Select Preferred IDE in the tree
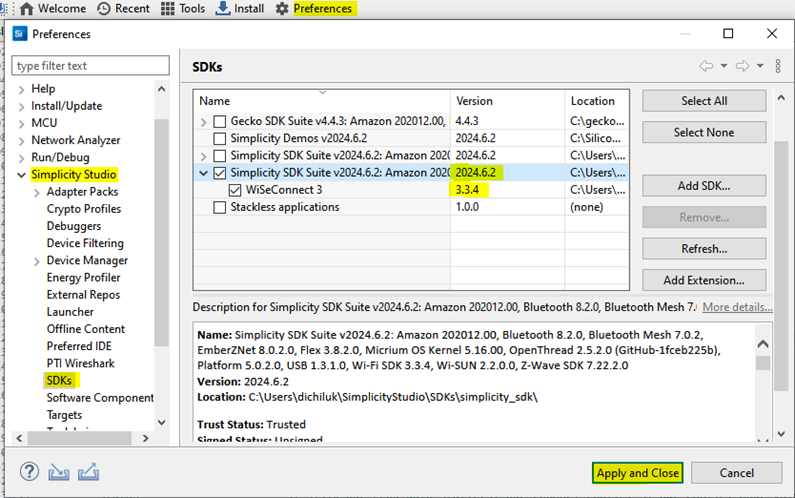The height and width of the screenshot is (498, 795). click(x=79, y=346)
